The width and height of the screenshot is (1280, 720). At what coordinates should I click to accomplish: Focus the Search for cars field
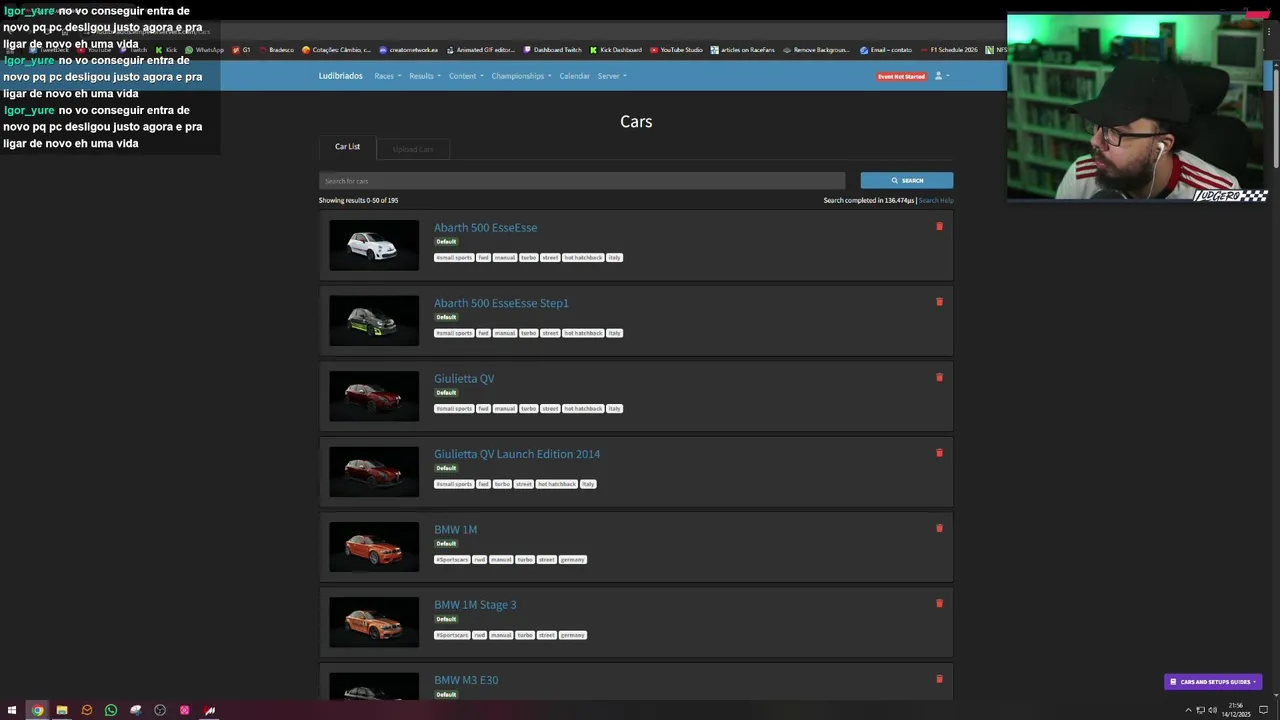click(582, 181)
